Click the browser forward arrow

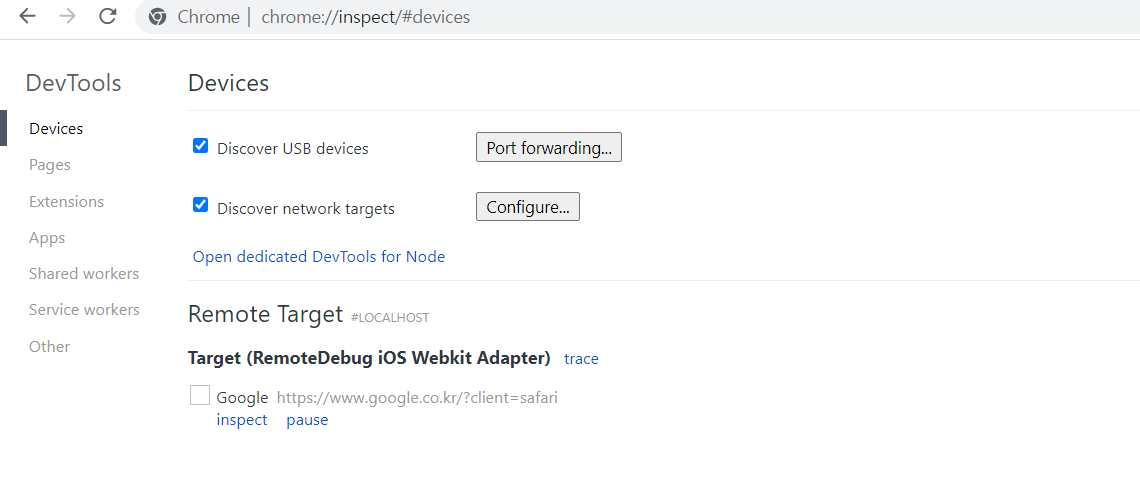[x=68, y=17]
